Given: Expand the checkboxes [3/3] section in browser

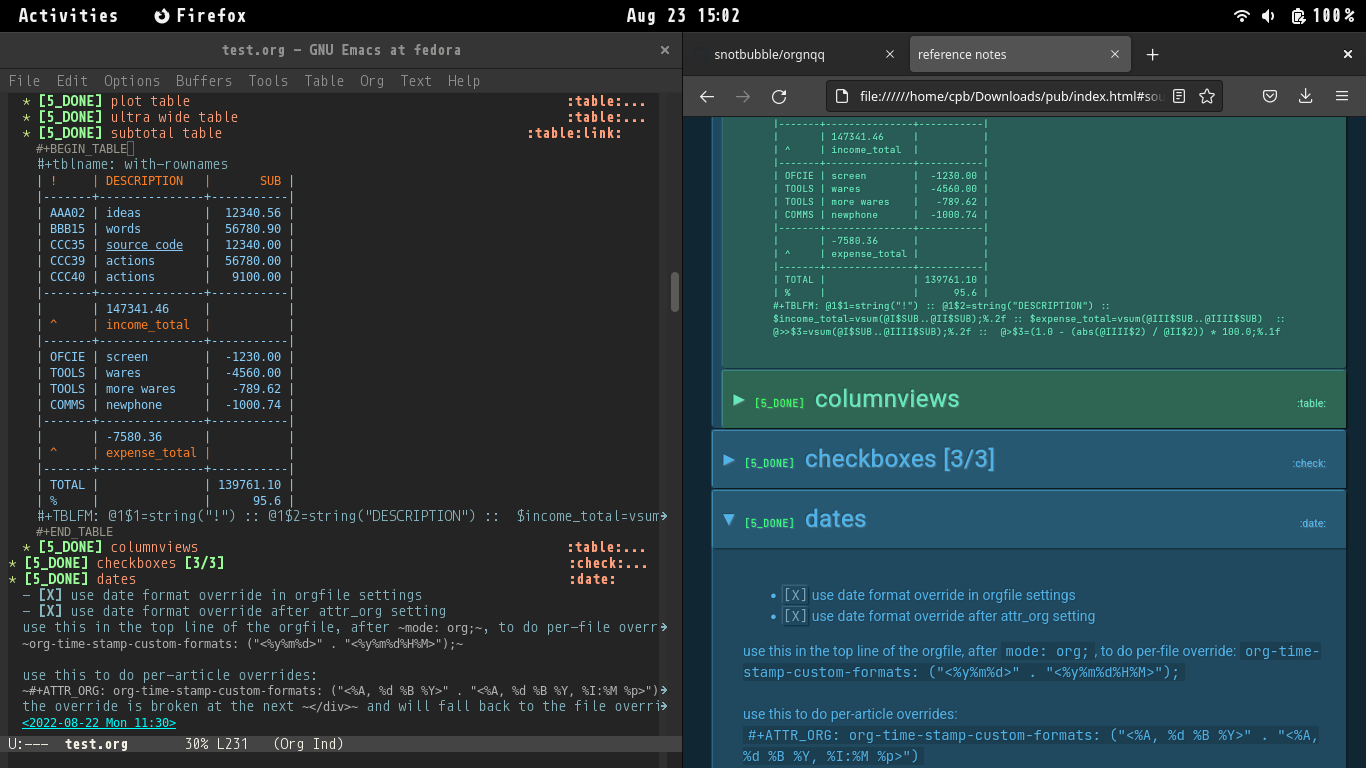Looking at the screenshot, I should coord(729,460).
